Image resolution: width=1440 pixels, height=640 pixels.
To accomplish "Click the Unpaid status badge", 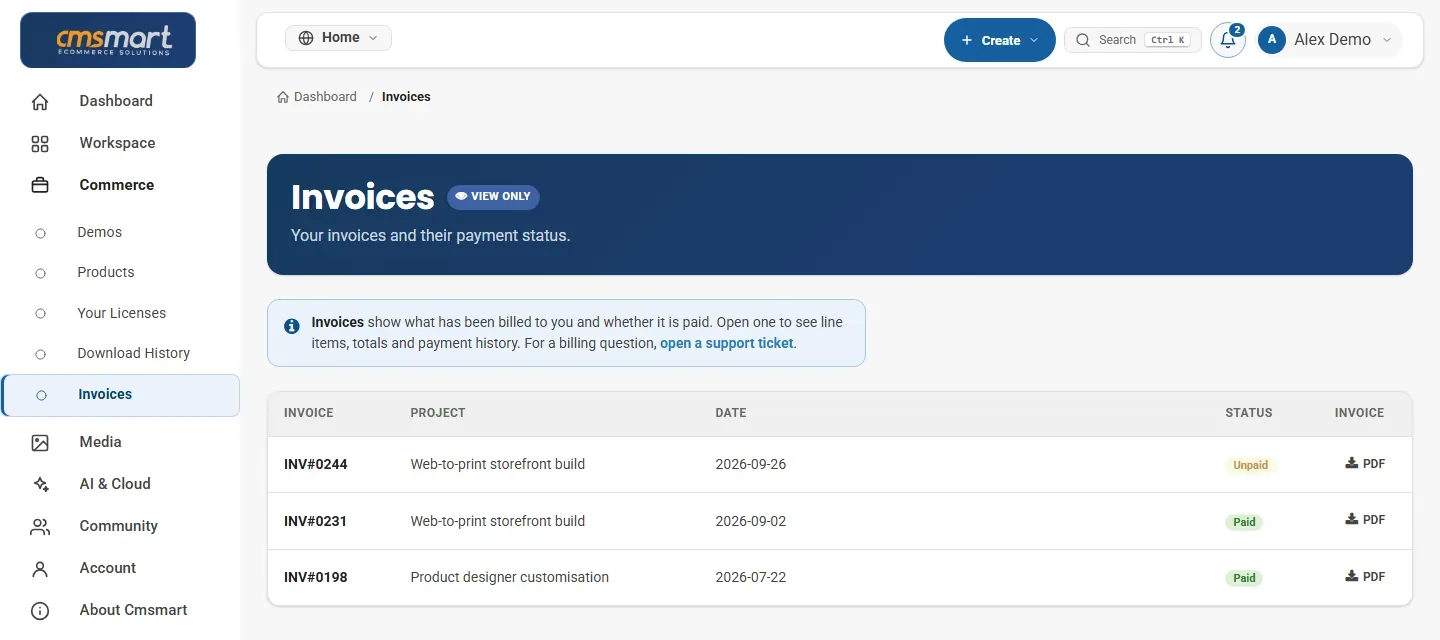I will (1251, 465).
